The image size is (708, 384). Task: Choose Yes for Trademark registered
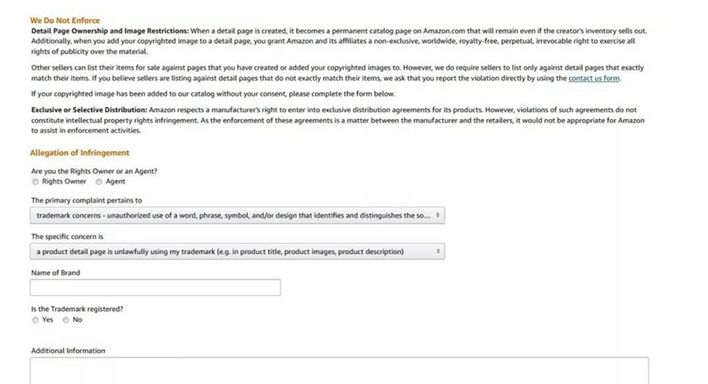point(35,320)
